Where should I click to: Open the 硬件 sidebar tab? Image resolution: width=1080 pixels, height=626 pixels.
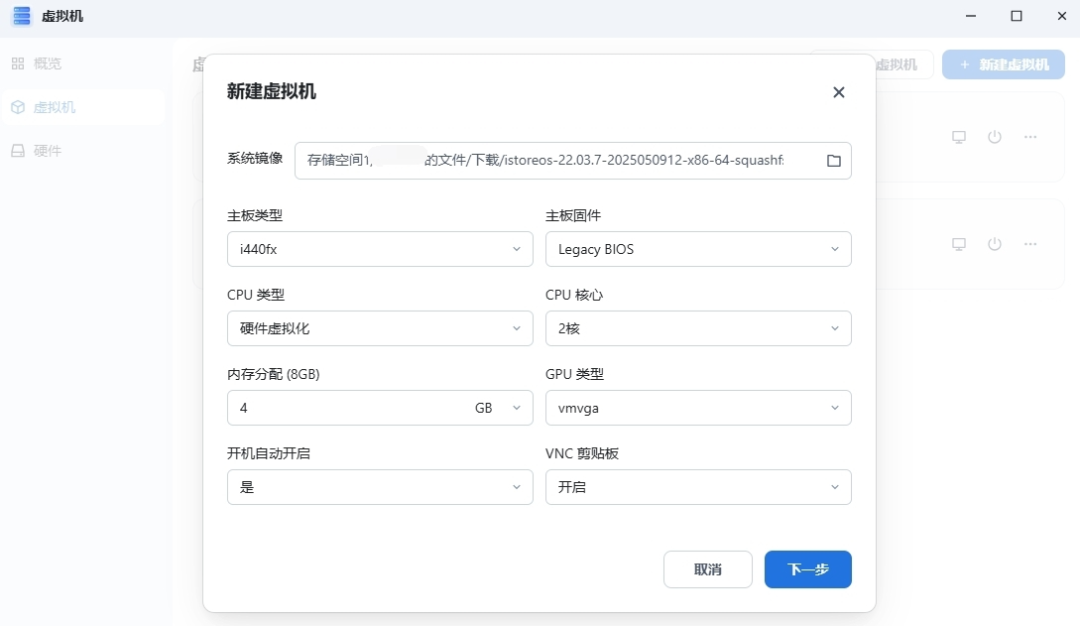(x=47, y=151)
